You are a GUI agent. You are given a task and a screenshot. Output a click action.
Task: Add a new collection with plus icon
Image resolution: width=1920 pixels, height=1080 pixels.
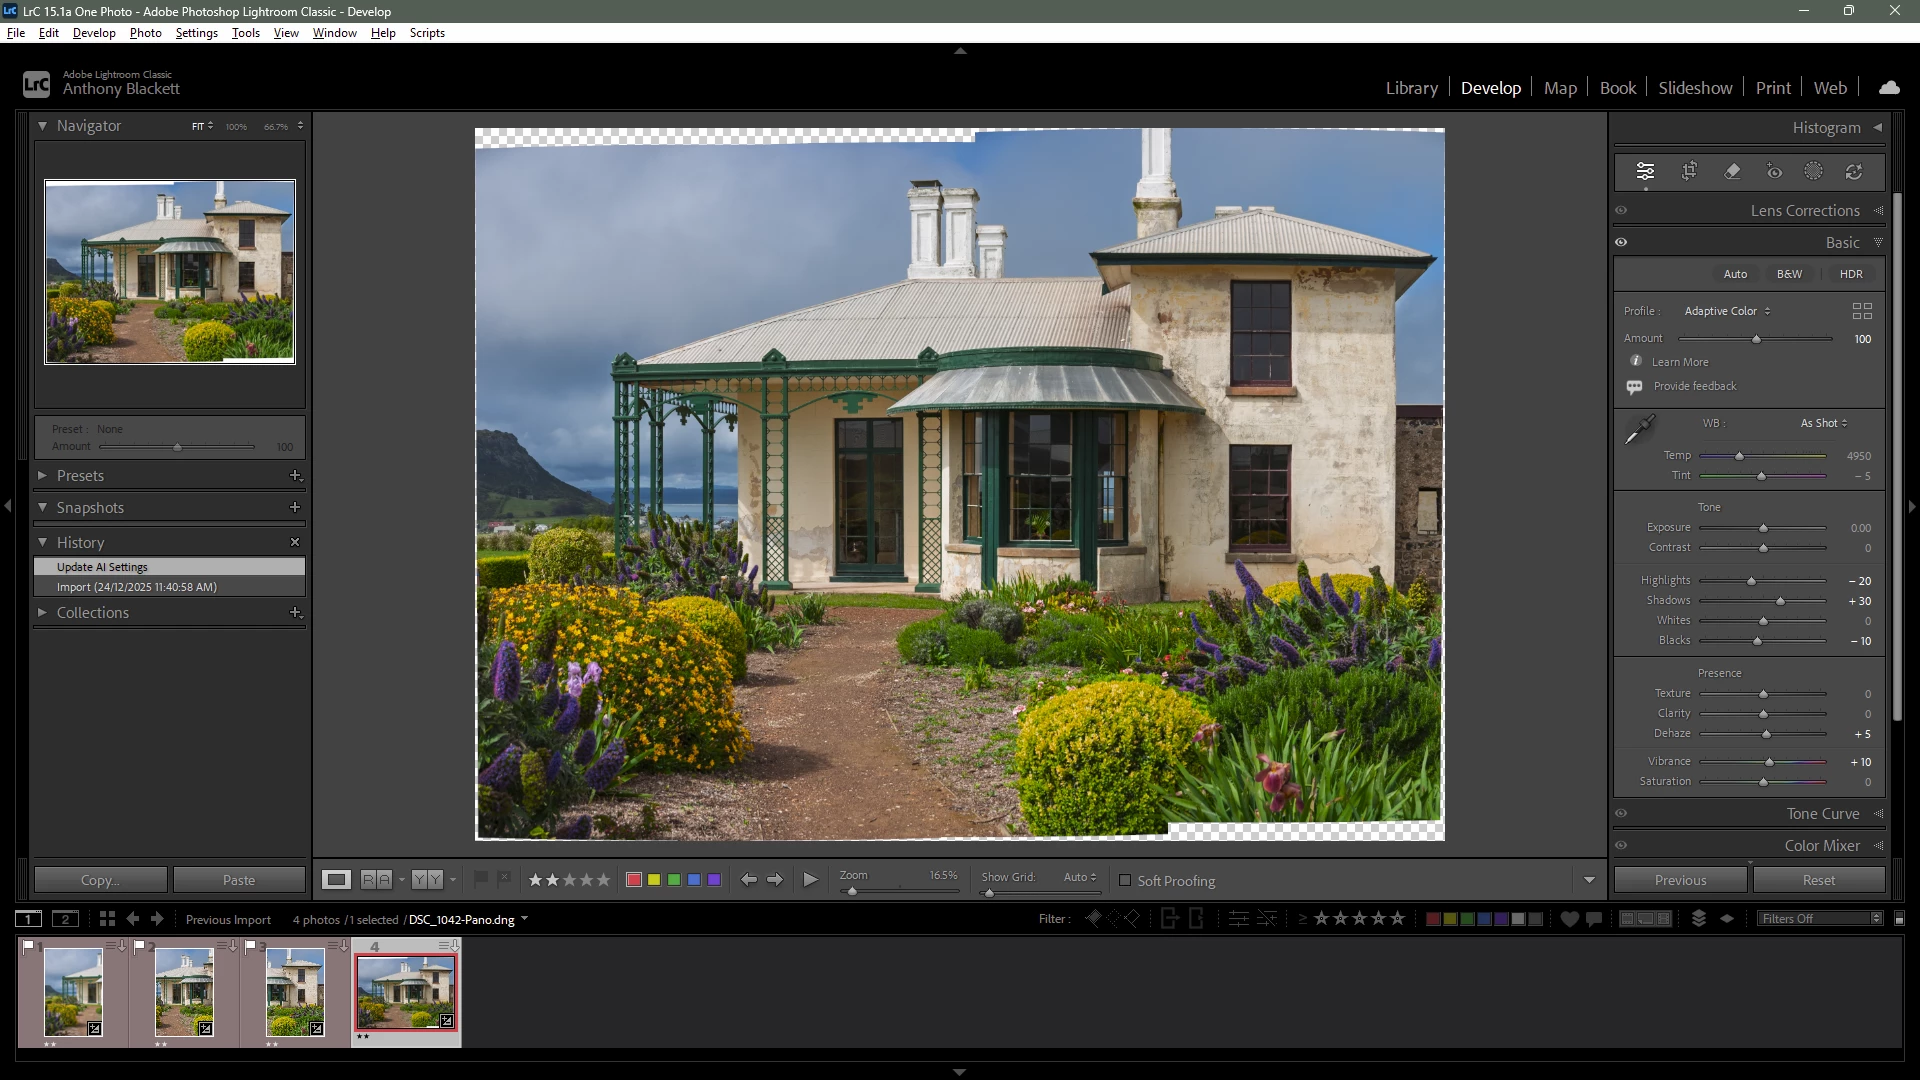[x=295, y=613]
